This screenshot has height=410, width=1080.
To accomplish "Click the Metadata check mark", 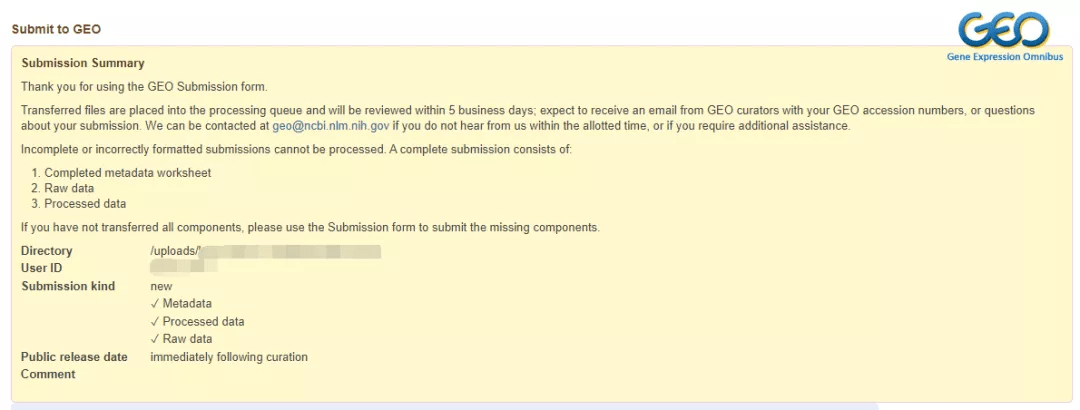I will pyautogui.click(x=155, y=304).
